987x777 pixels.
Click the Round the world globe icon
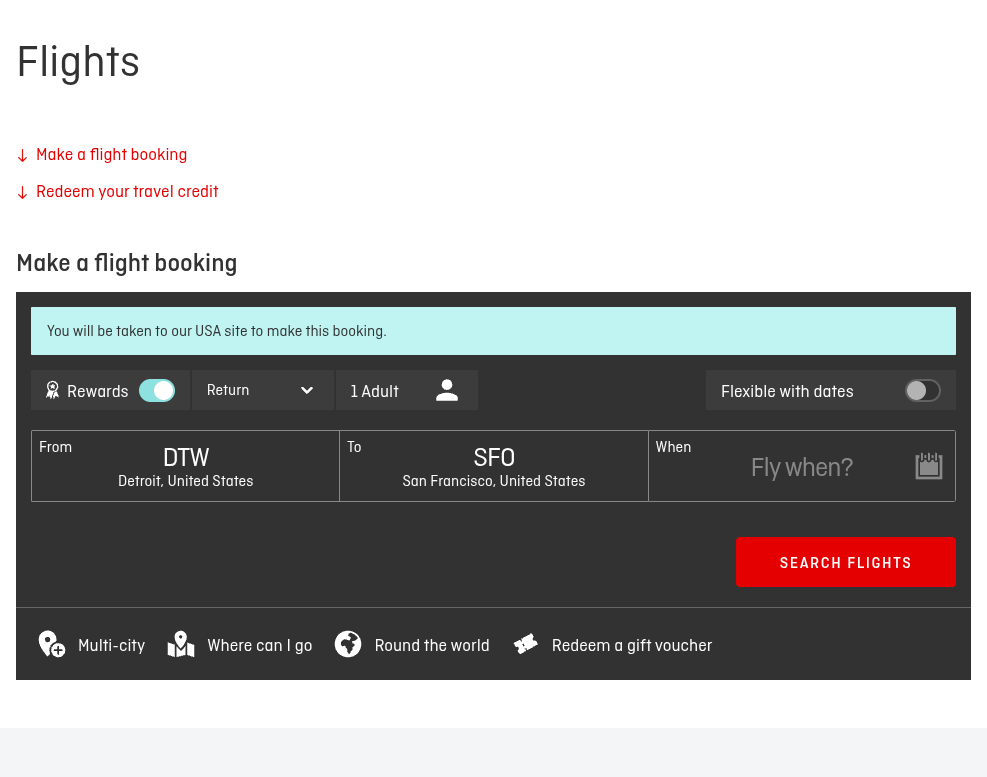[x=348, y=644]
